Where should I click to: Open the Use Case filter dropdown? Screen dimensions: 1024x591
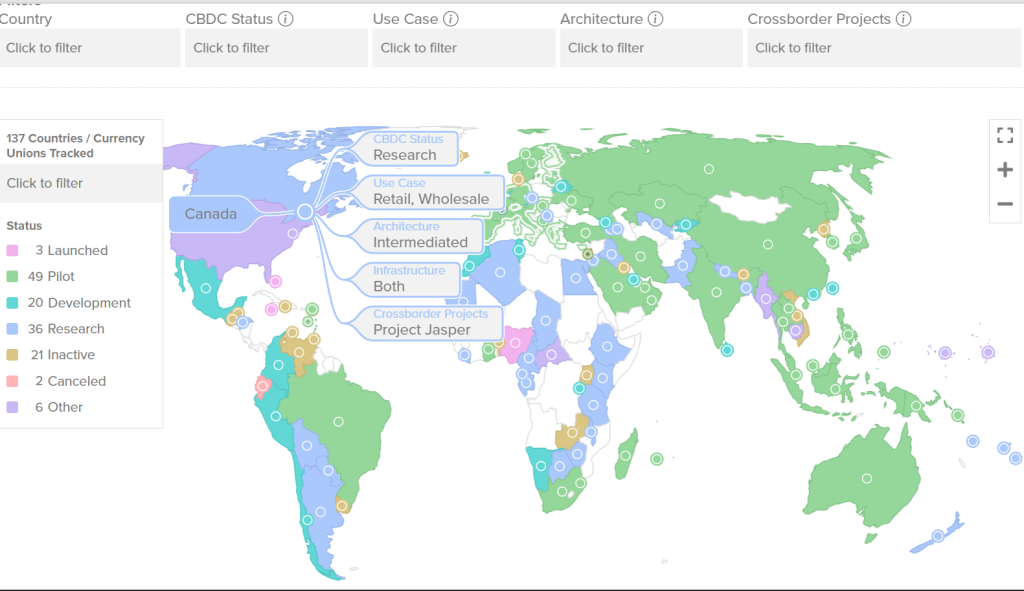point(463,48)
